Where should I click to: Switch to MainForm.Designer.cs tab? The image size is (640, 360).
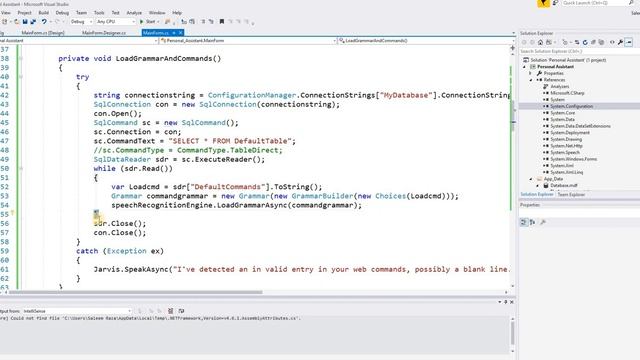[104, 33]
